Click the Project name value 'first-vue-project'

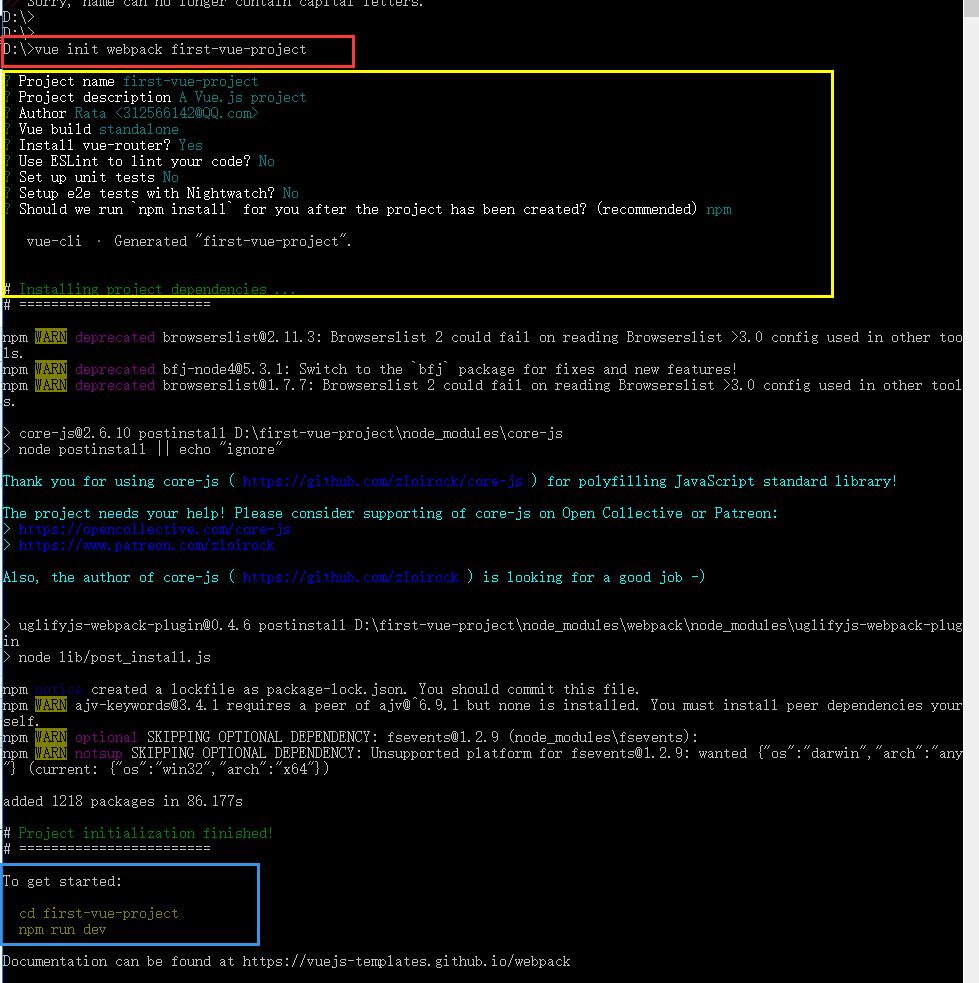click(190, 81)
